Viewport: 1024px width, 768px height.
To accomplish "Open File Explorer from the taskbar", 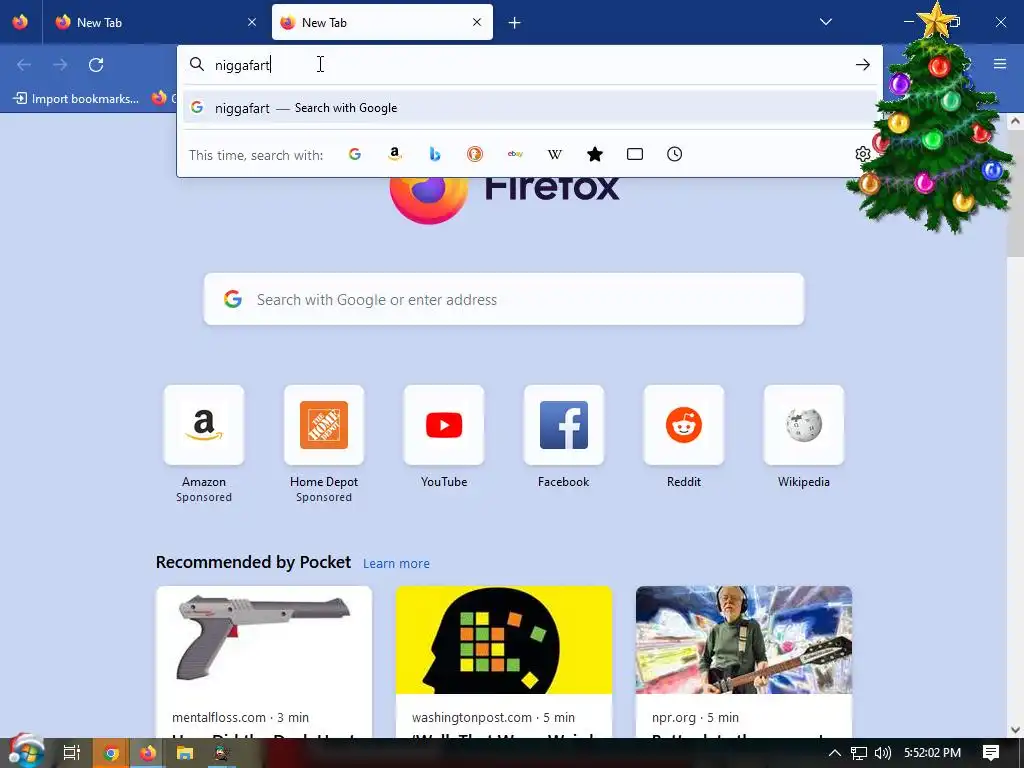I will 185,753.
